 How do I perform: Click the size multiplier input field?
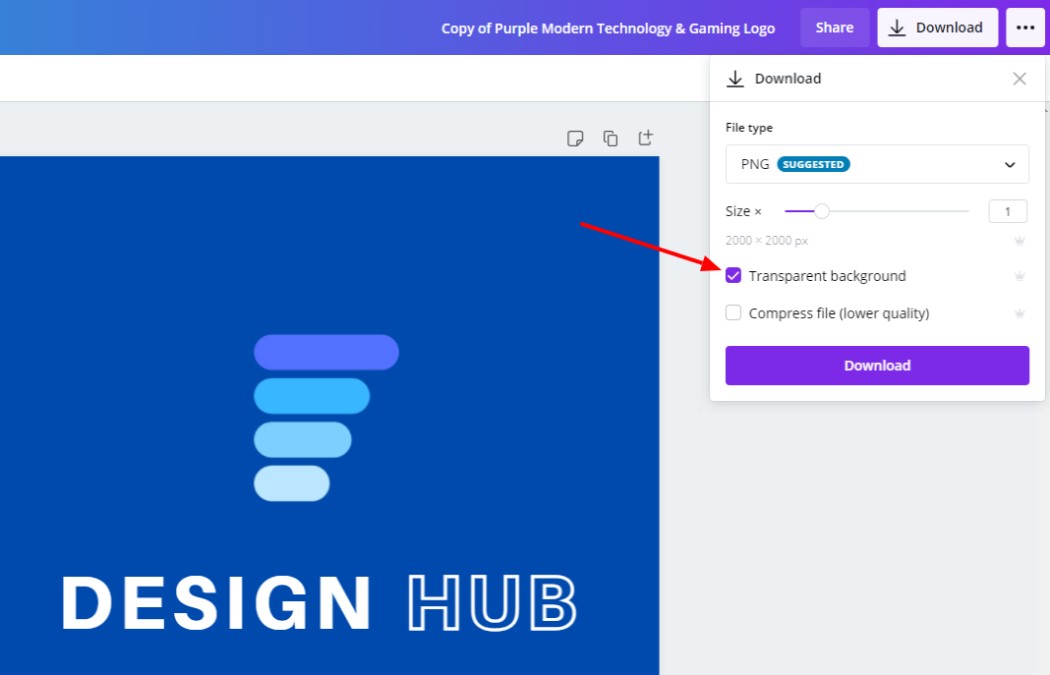click(1007, 212)
